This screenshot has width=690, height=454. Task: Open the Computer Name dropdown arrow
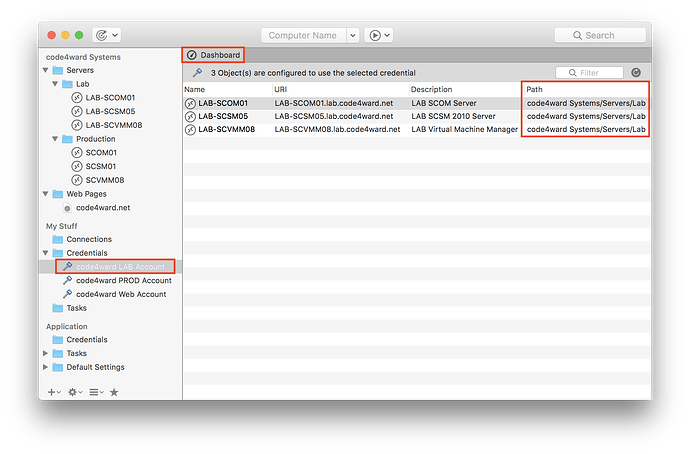coord(352,35)
